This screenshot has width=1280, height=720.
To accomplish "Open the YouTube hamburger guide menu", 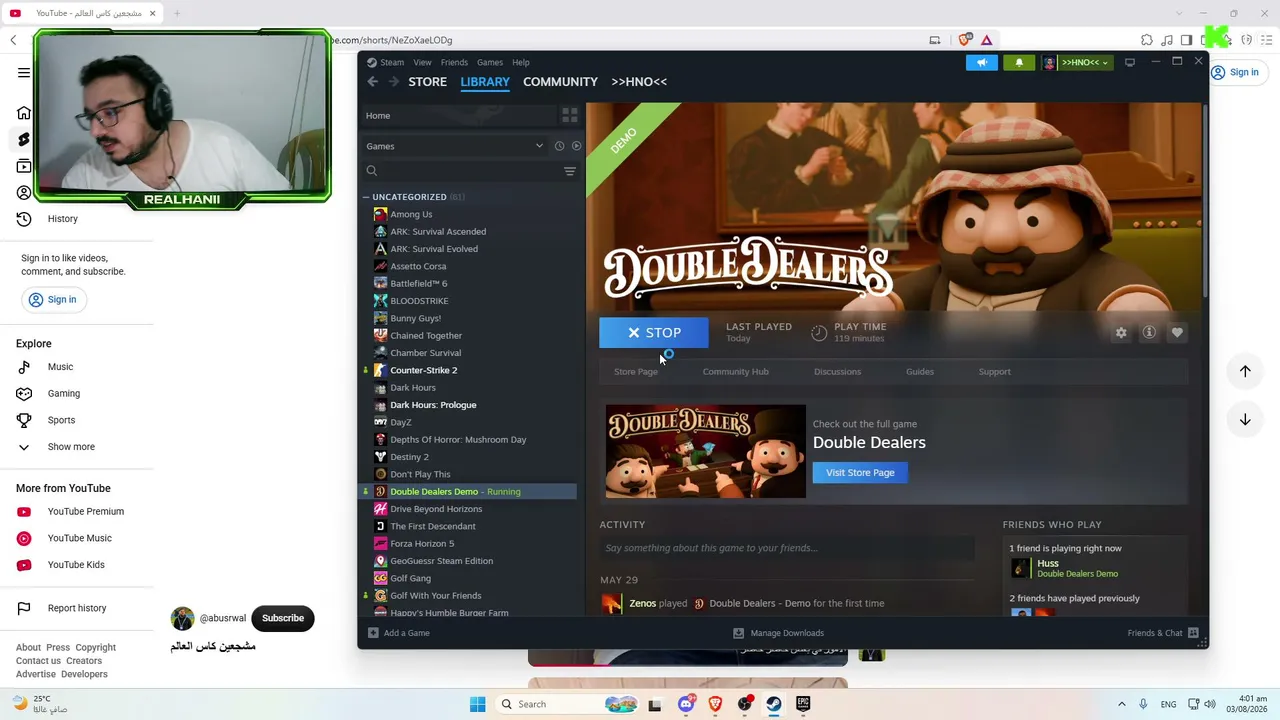I will pyautogui.click(x=24, y=73).
